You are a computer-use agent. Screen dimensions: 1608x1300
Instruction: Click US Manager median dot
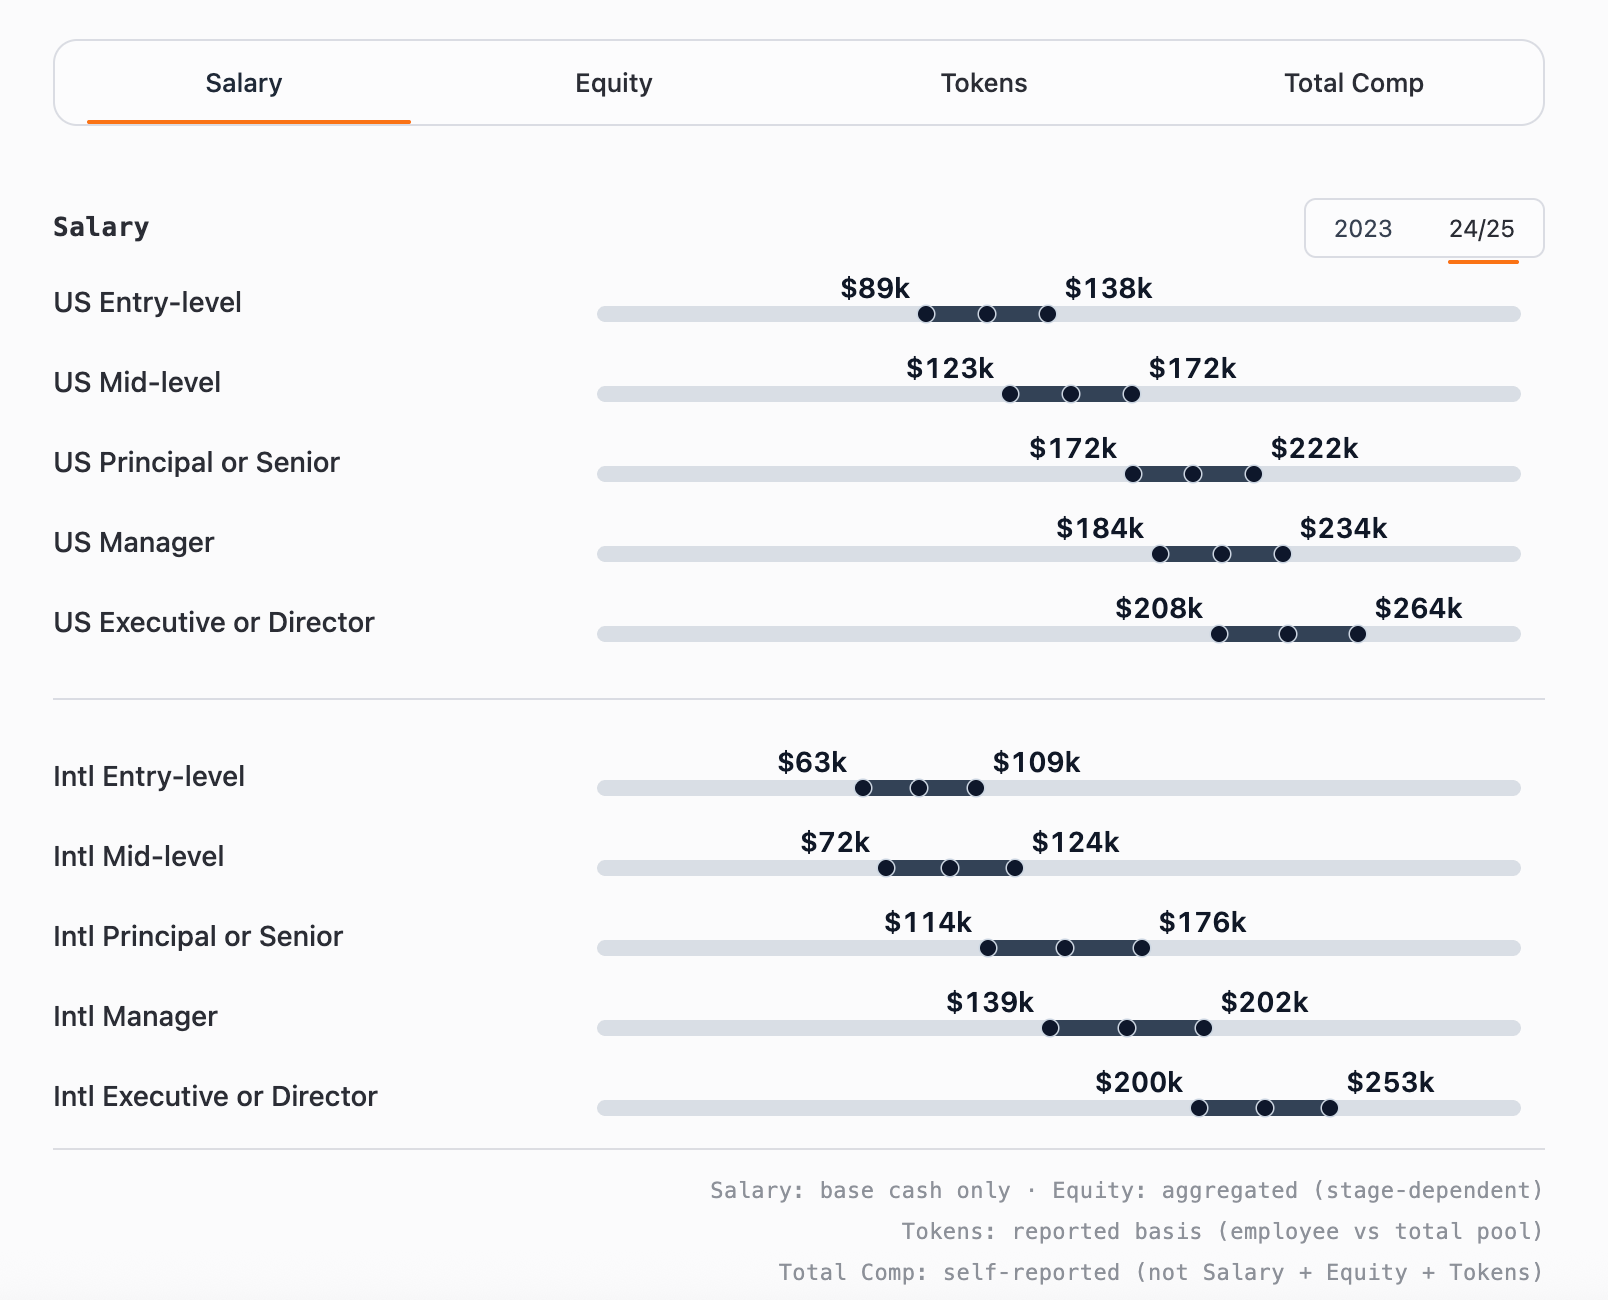tap(1221, 554)
